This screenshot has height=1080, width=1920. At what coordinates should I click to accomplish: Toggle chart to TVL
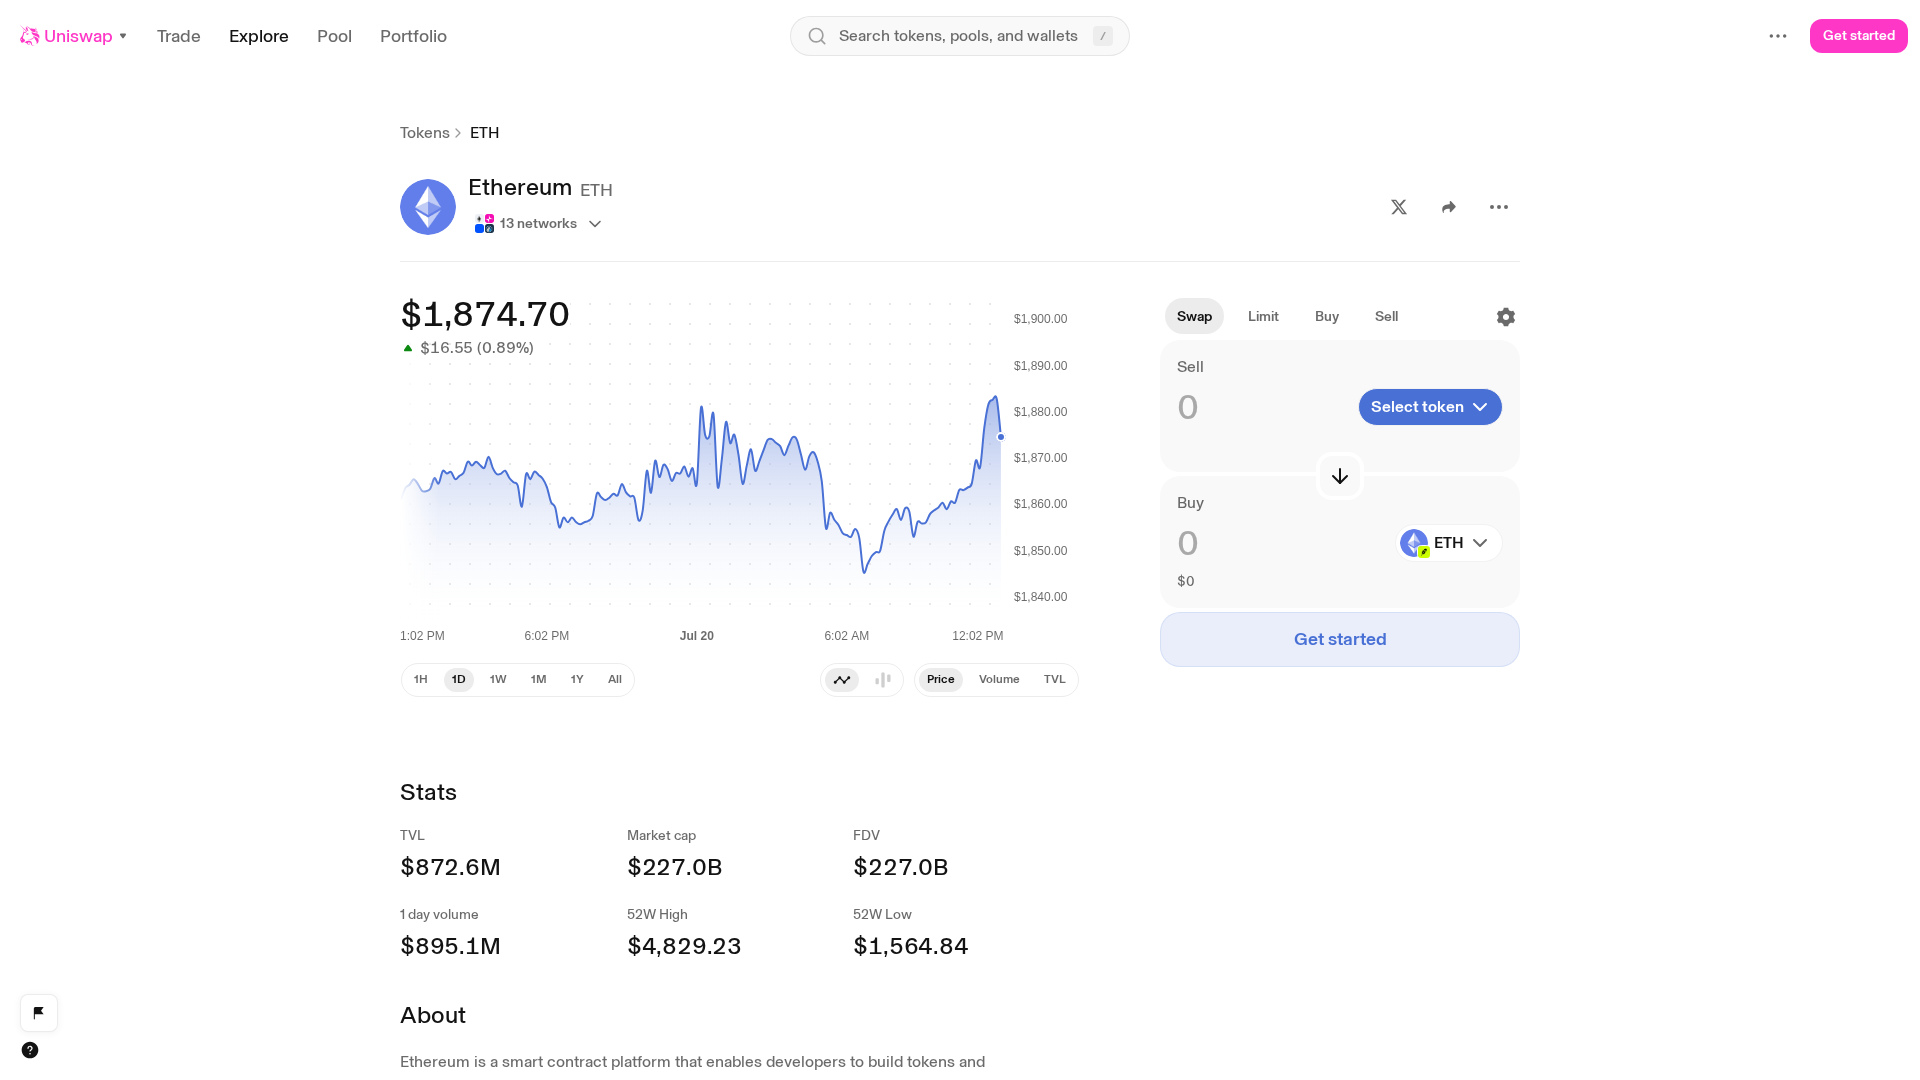coord(1055,680)
